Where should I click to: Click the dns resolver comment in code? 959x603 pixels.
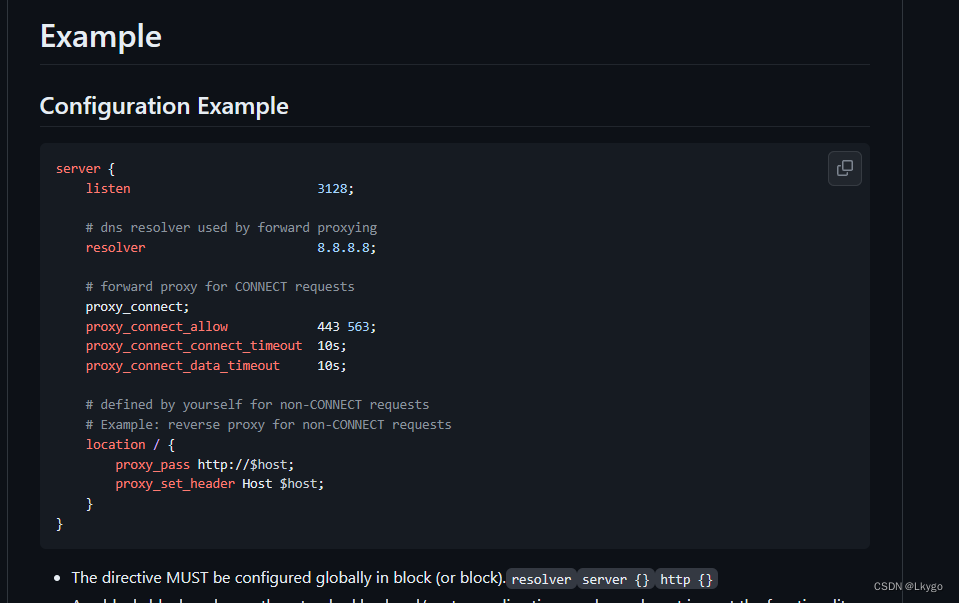click(x=231, y=227)
